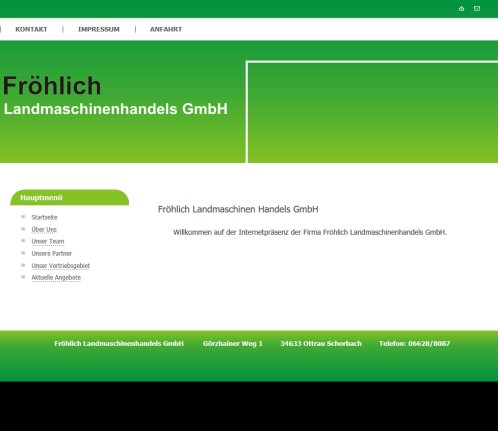Select the Unsere Partner link
This screenshot has width=498, height=431.
tap(52, 253)
